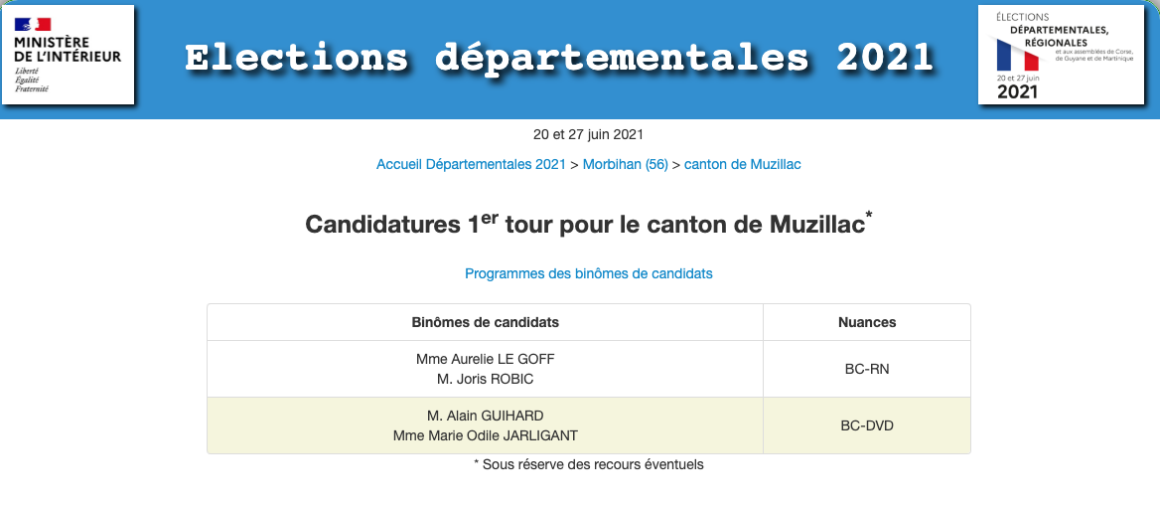Click the BC-RN nuance cell

click(866, 369)
